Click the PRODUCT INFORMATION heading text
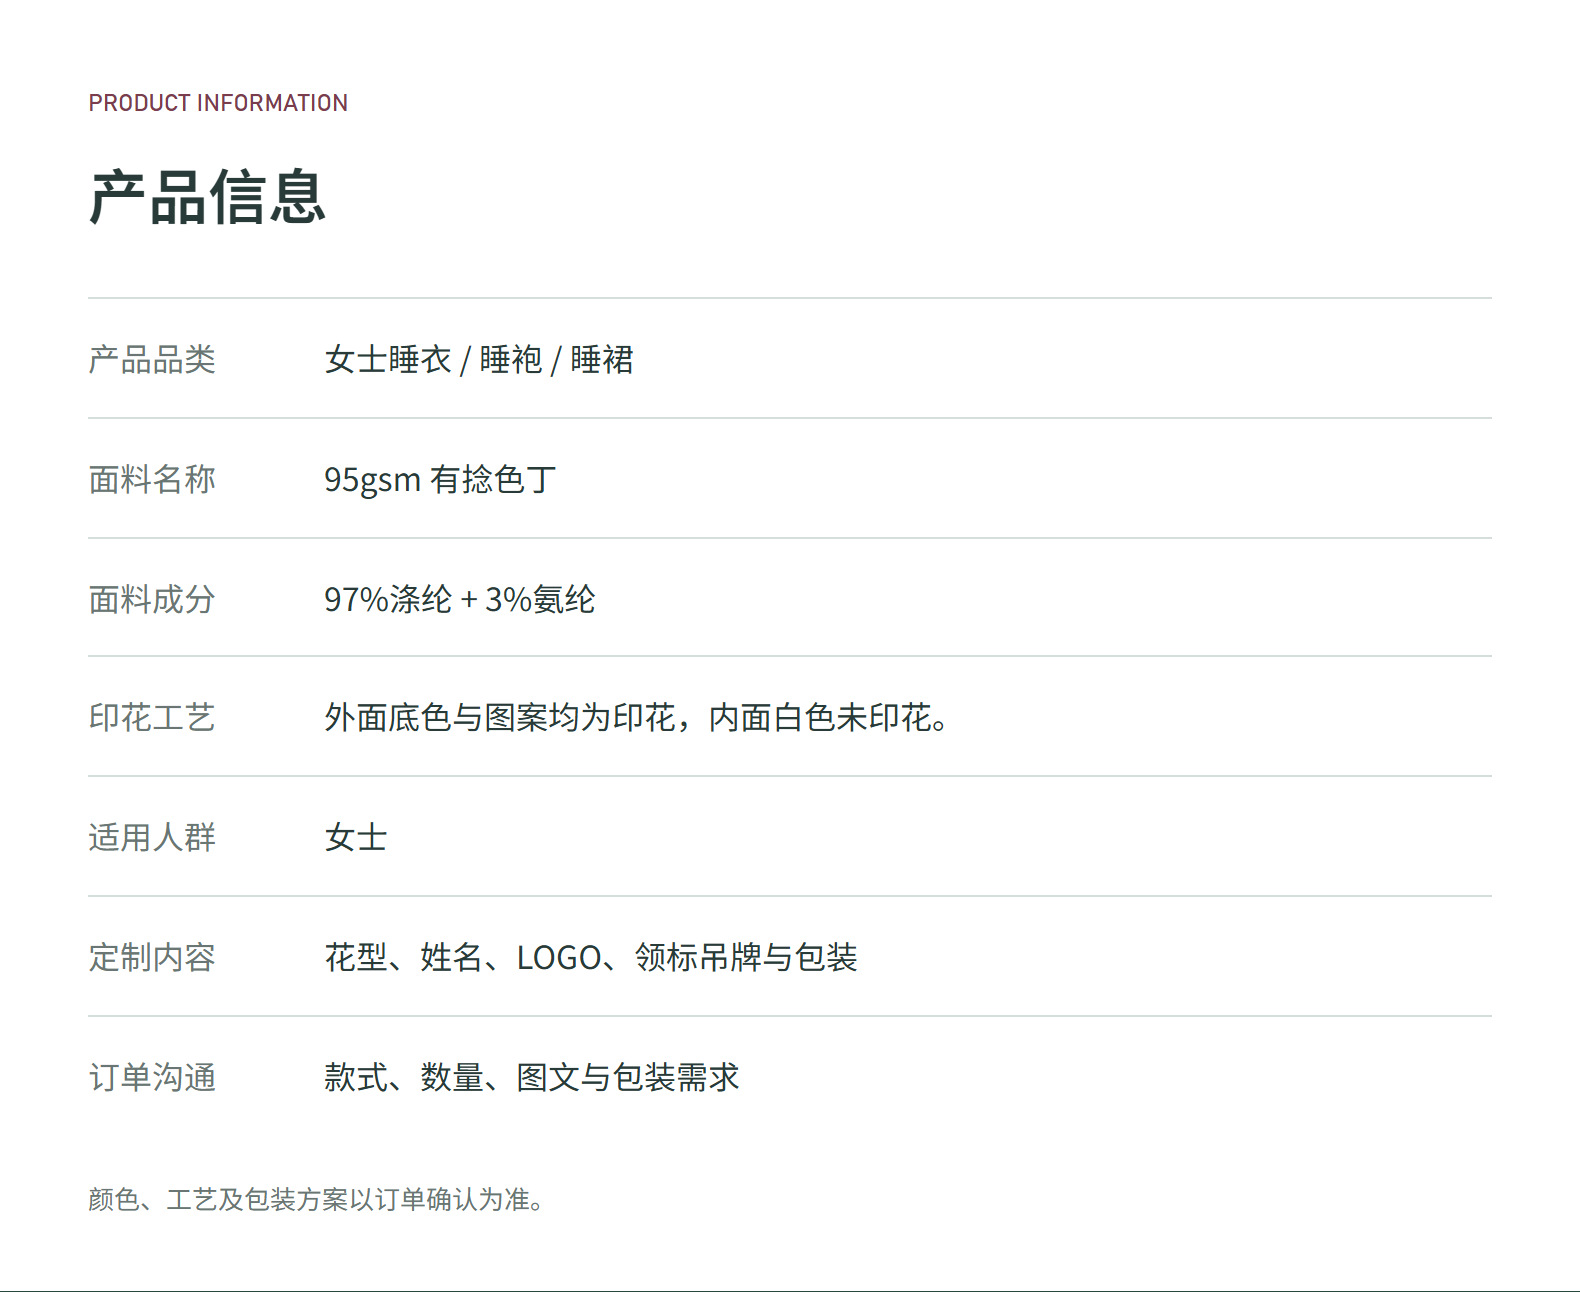 coord(218,103)
